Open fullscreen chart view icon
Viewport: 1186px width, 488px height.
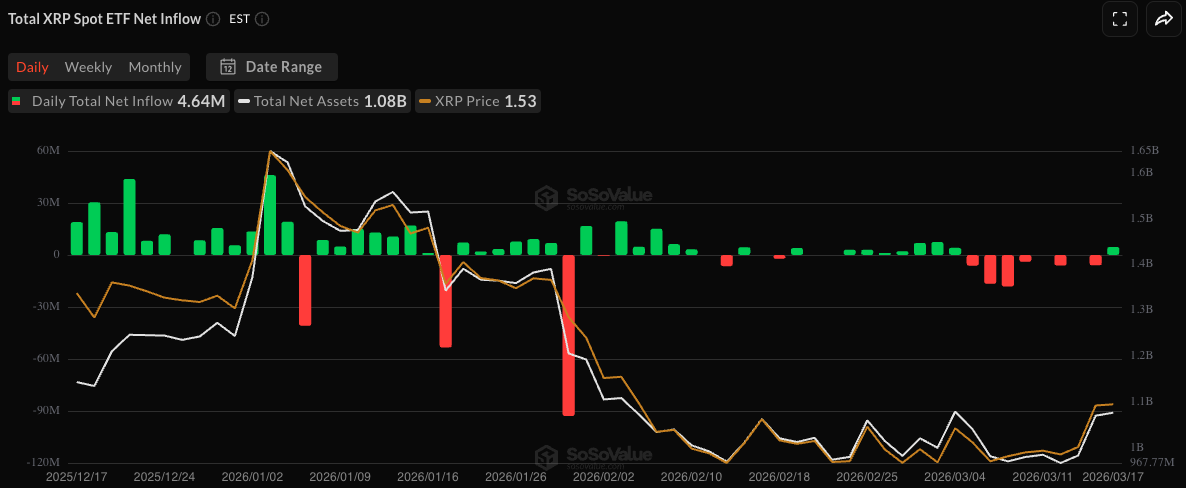coord(1119,20)
